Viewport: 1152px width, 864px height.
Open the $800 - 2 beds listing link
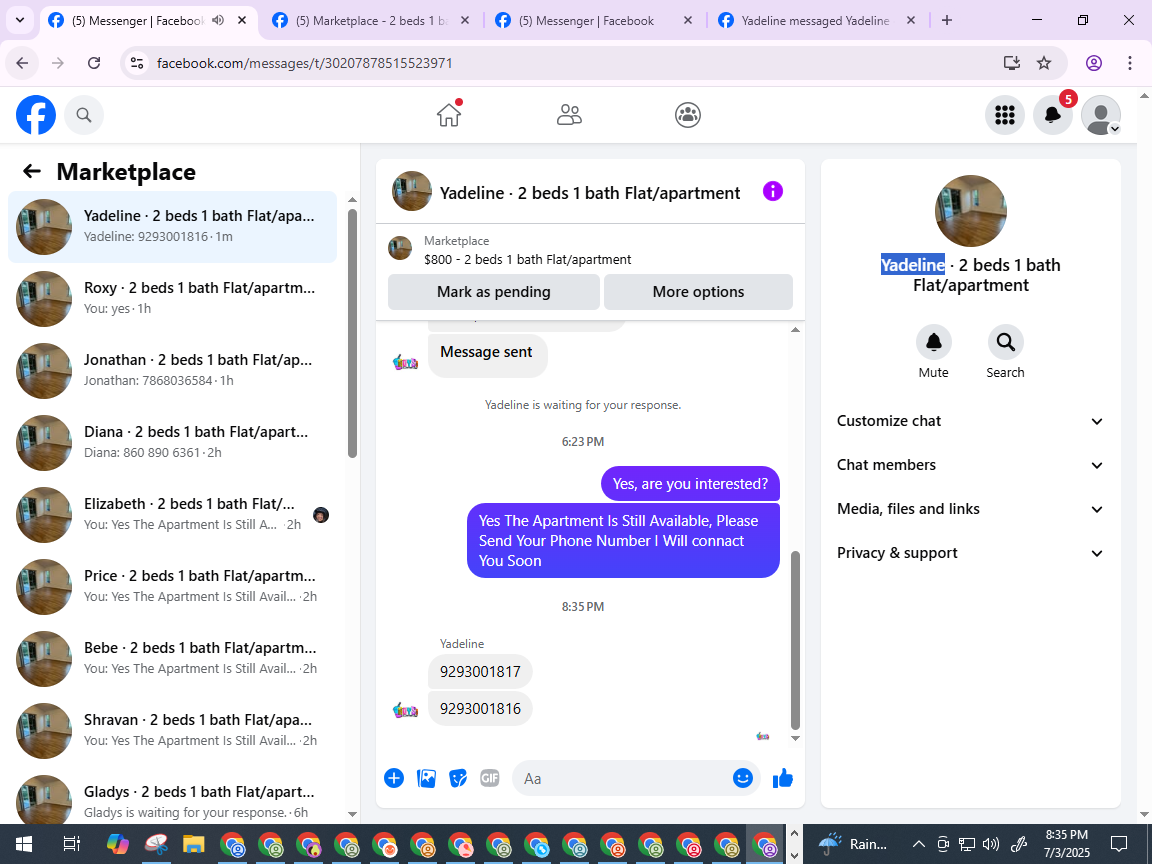[528, 259]
